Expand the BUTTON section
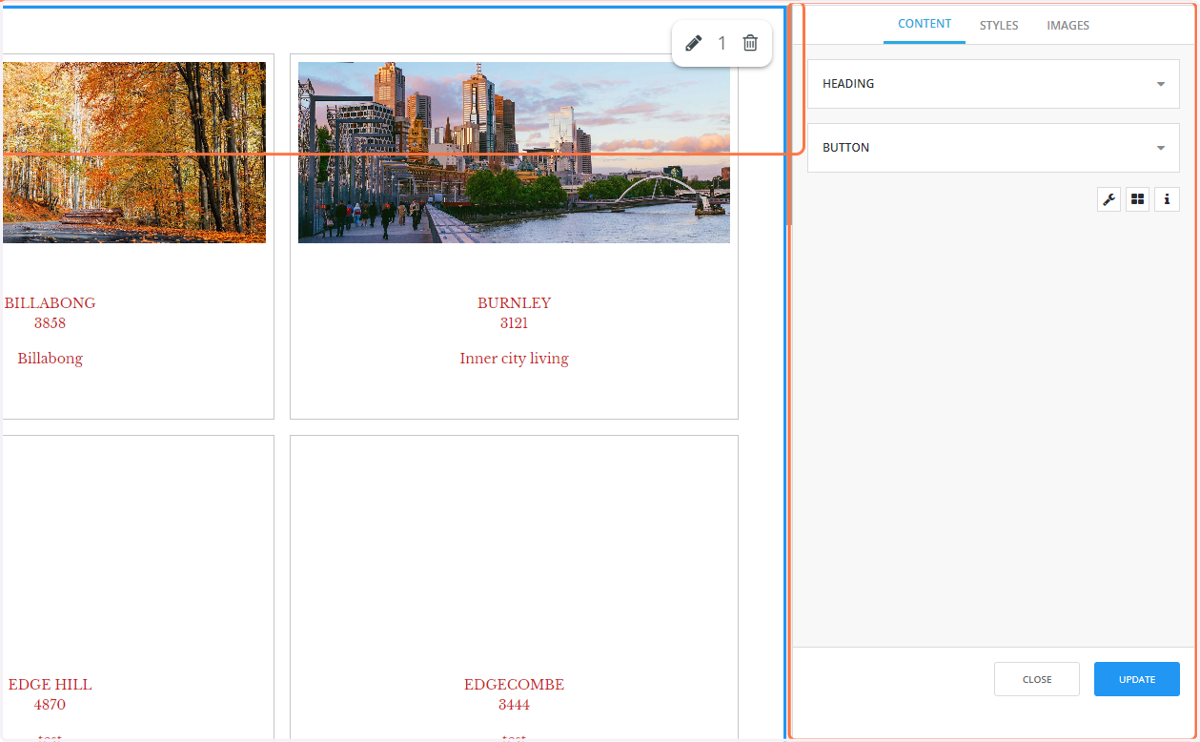1200x742 pixels. click(993, 148)
